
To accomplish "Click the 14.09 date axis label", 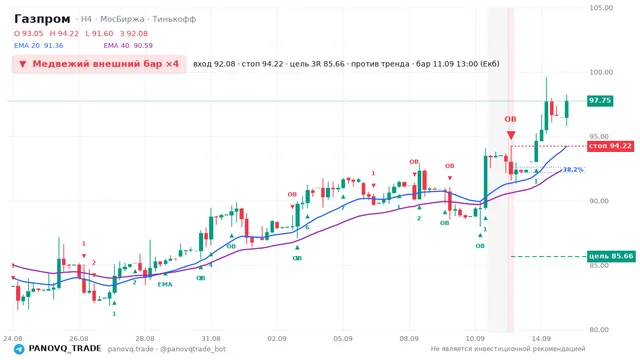I will (x=541, y=339).
